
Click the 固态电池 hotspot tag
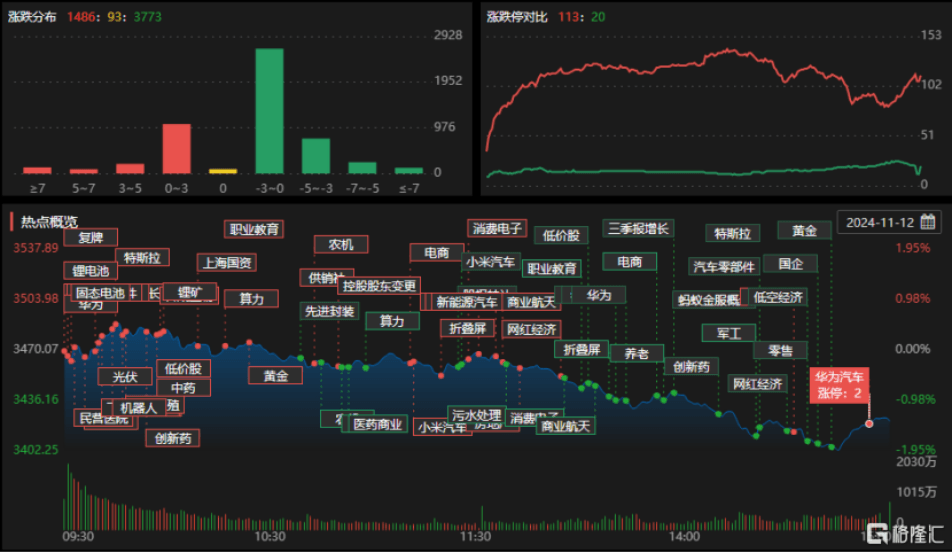pos(99,293)
